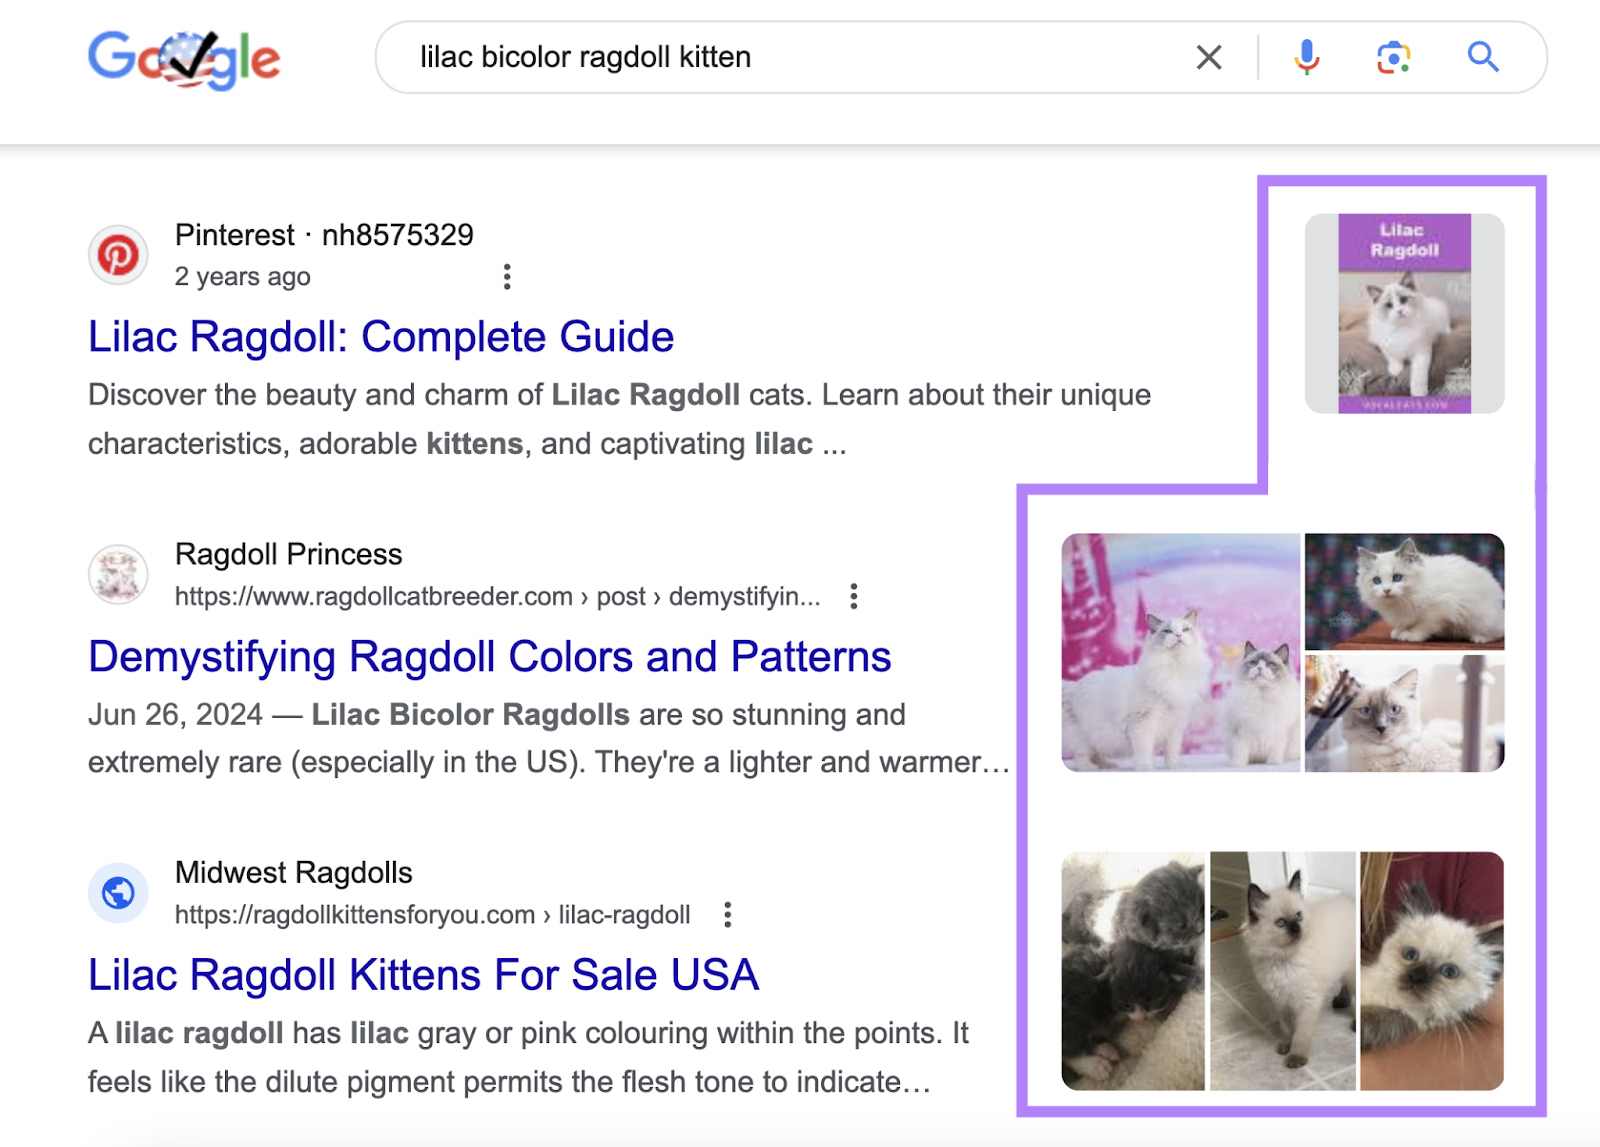
Task: Activate the microphone voice search icon
Action: pos(1305,57)
